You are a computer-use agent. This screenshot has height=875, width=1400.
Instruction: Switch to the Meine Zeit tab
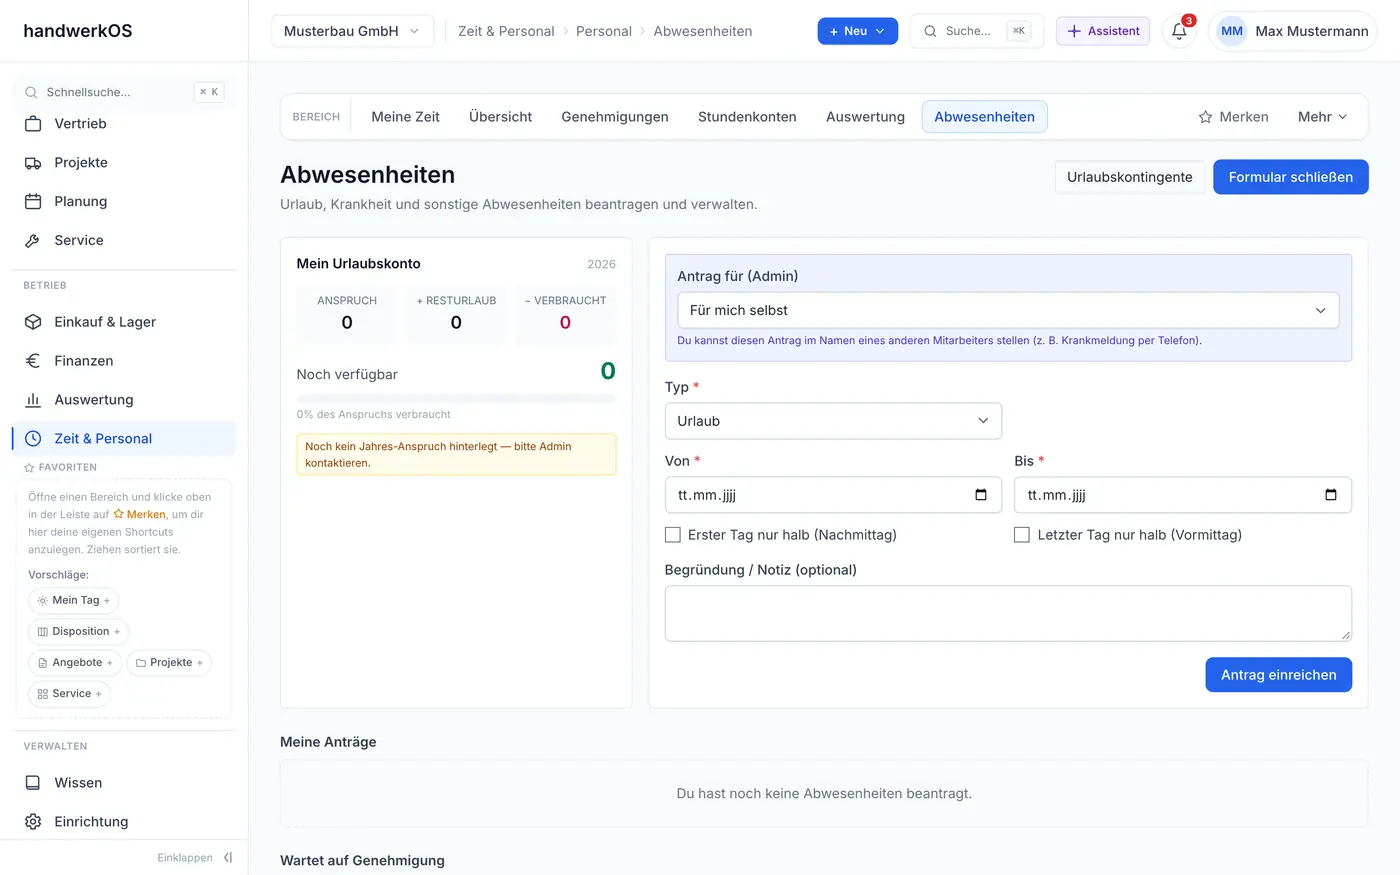405,117
